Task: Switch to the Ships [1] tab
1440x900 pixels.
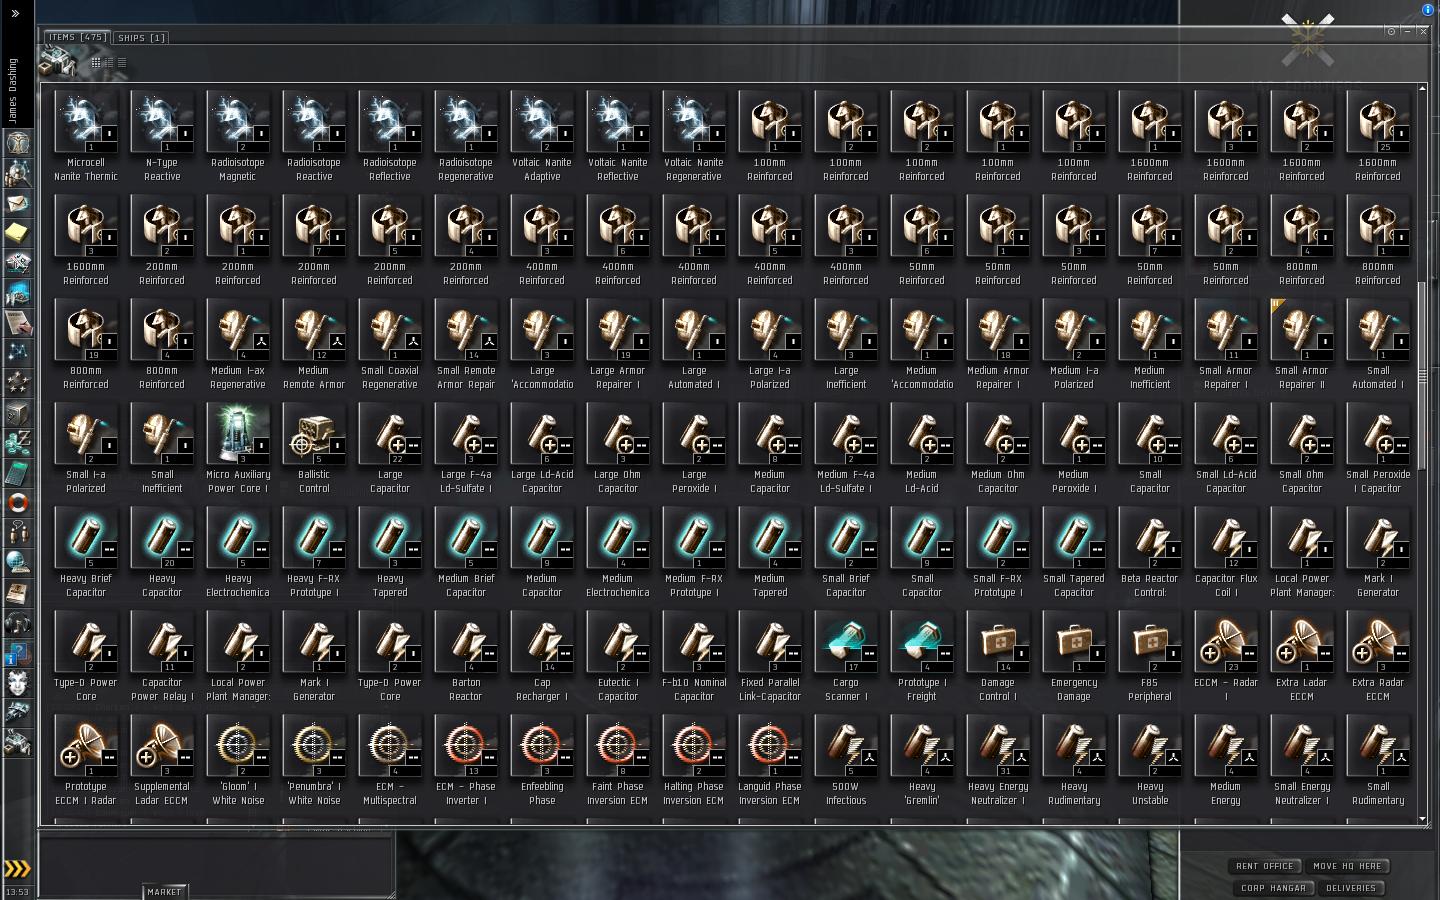Action: [141, 38]
